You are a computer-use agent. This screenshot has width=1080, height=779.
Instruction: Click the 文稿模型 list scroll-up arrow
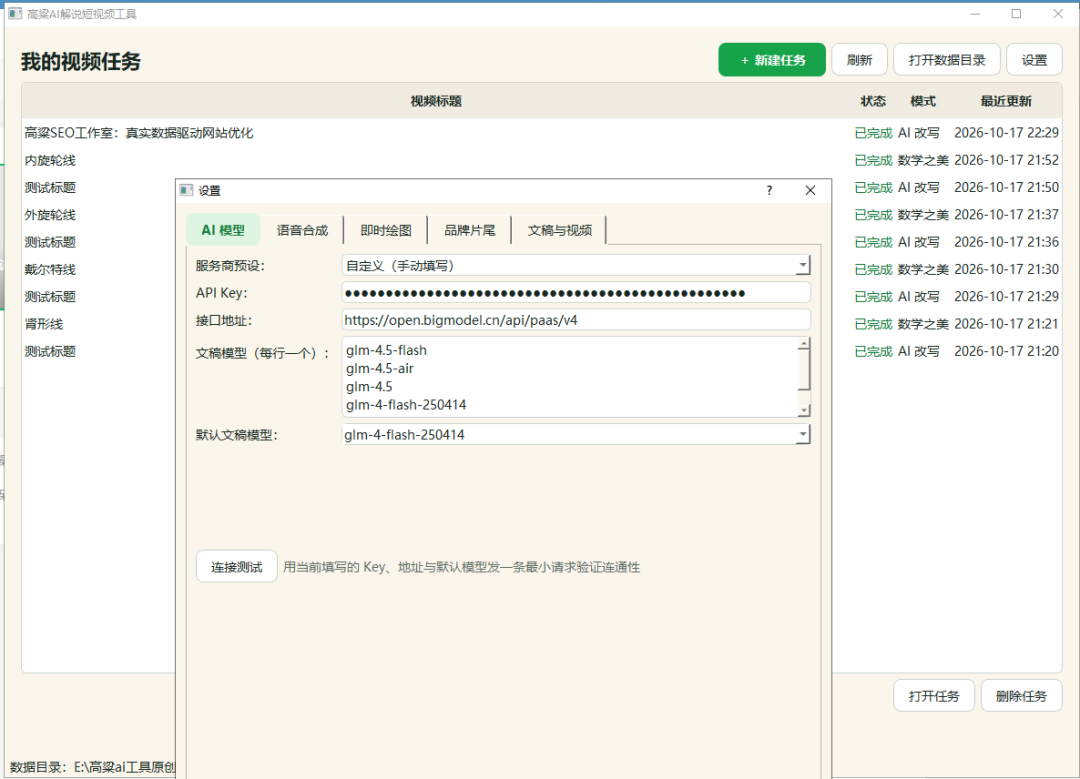click(804, 344)
